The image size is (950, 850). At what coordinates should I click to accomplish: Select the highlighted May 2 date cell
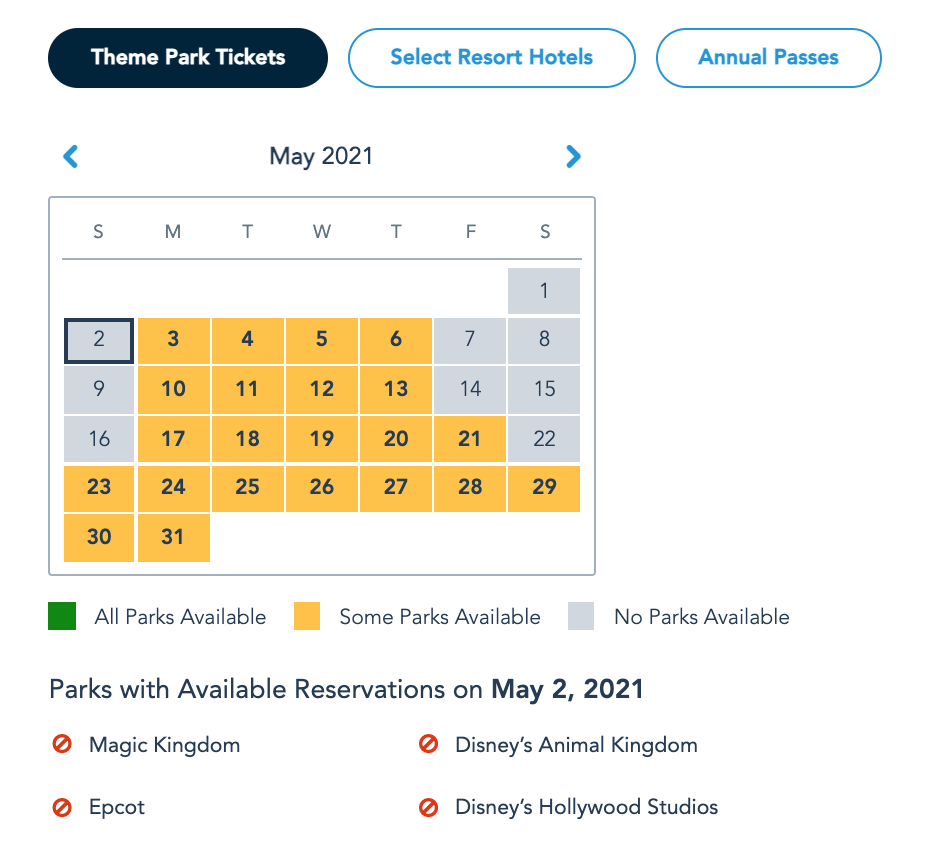click(99, 340)
